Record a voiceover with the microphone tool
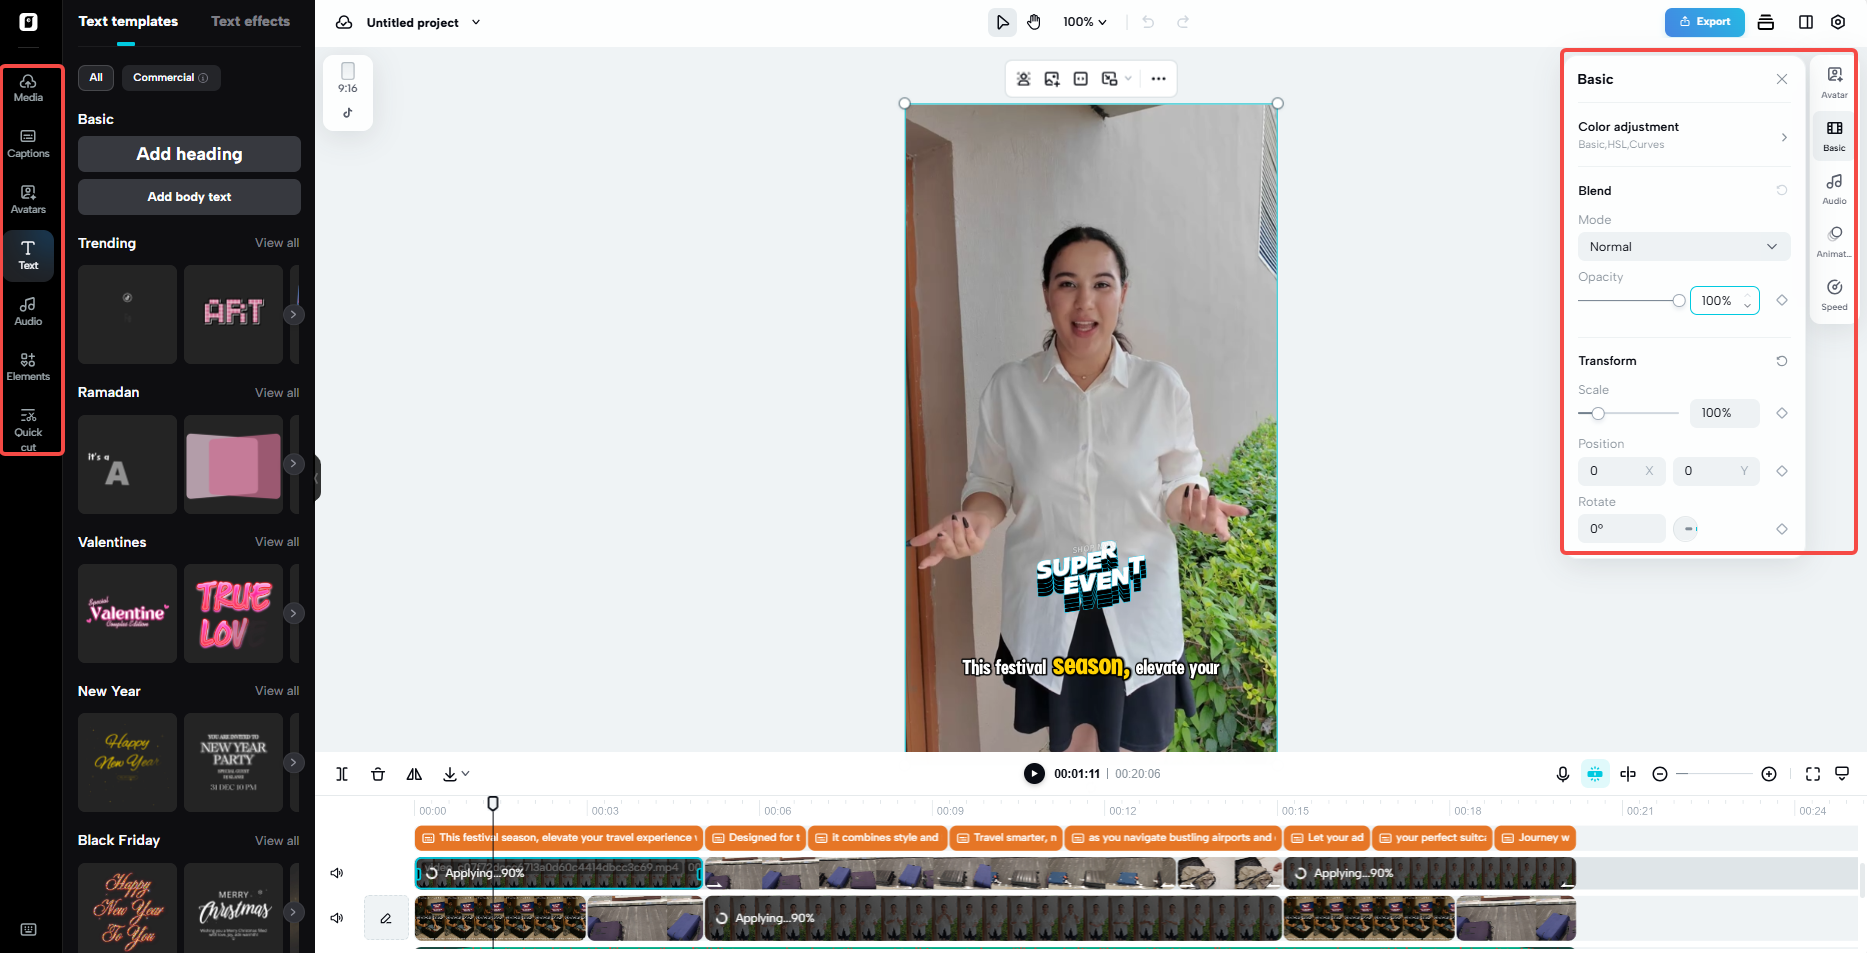Viewport: 1867px width, 953px height. click(1563, 773)
